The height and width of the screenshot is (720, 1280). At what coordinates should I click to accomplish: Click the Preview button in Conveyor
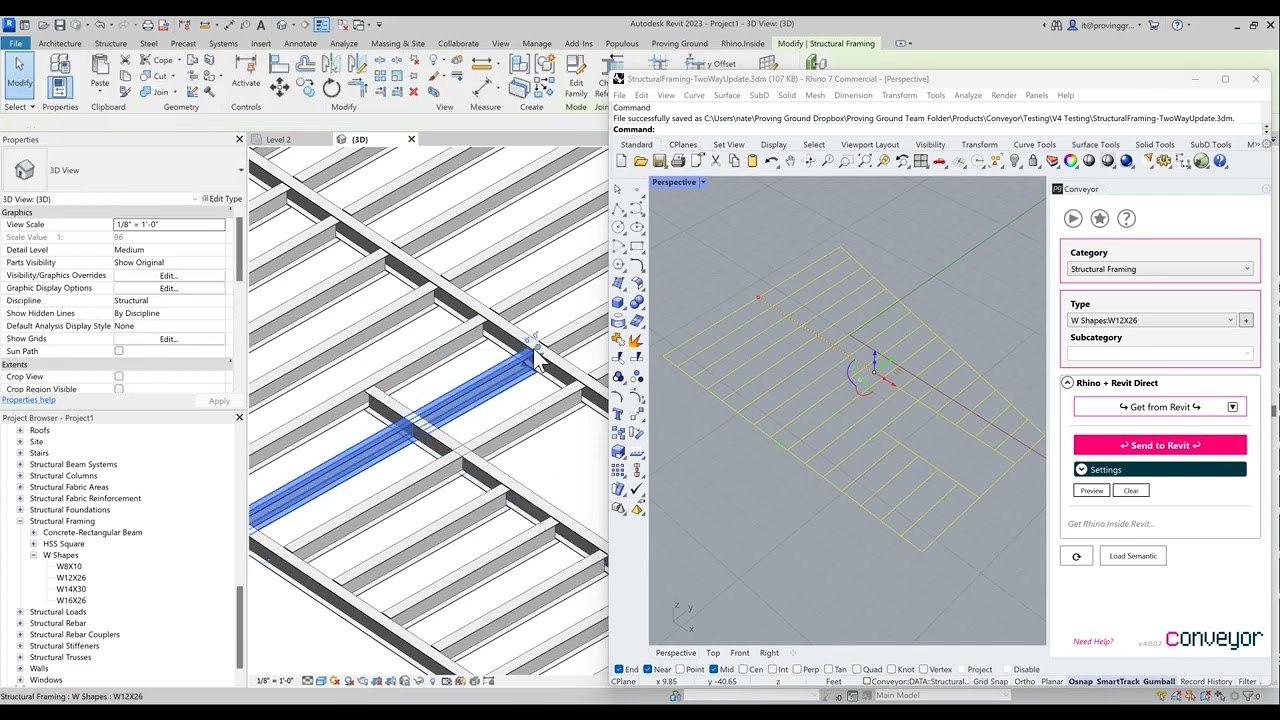[x=1091, y=490]
